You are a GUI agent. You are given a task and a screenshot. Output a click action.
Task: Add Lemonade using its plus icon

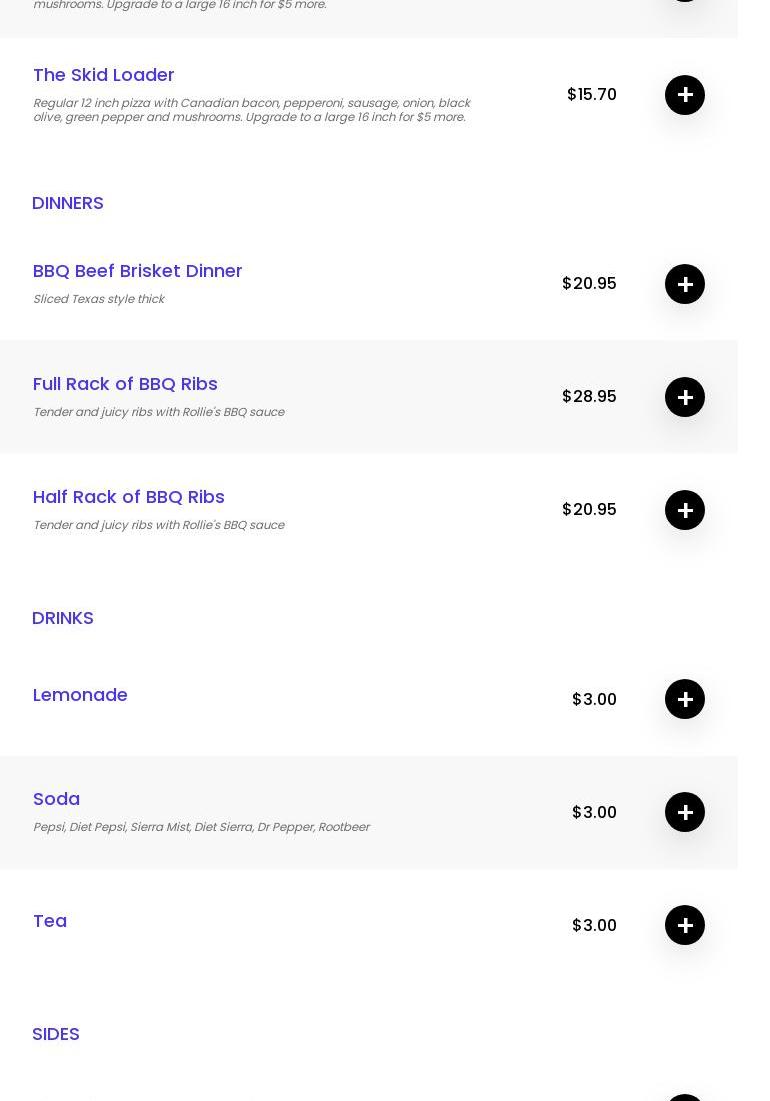(685, 699)
